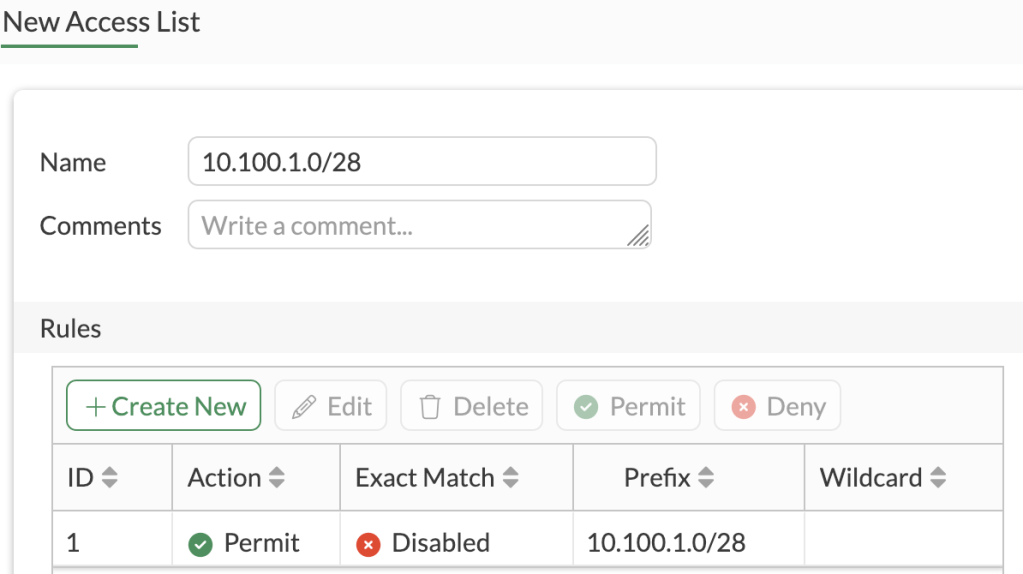This screenshot has width=1023, height=574.
Task: Click into the Comments text area
Action: [x=418, y=225]
